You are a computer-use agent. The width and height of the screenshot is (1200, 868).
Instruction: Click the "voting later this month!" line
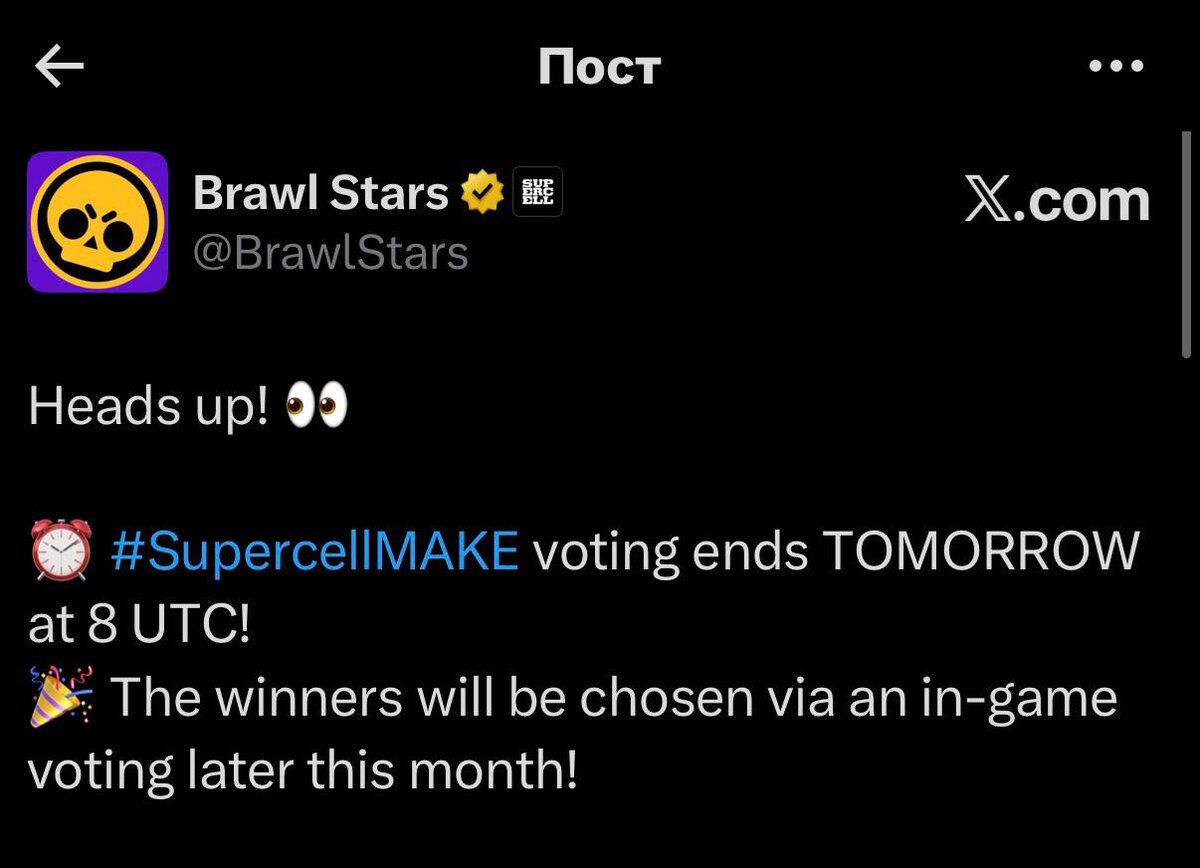pos(302,772)
